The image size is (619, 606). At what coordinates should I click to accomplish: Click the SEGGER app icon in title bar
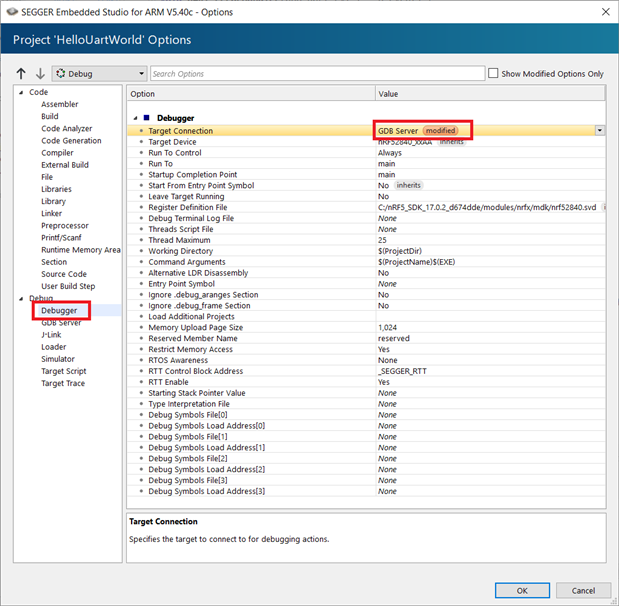tap(11, 11)
